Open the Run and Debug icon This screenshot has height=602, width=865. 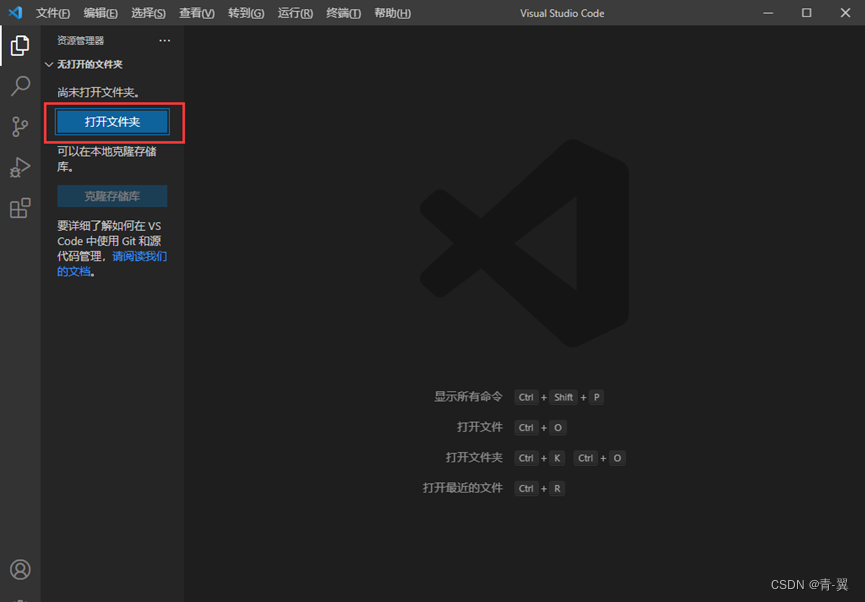click(20, 167)
